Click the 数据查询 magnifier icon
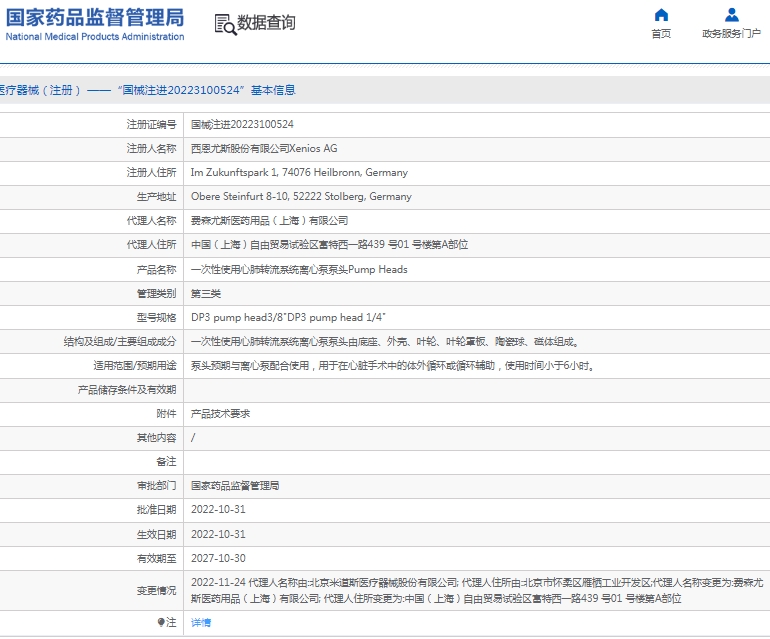Image resolution: width=770 pixels, height=639 pixels. pyautogui.click(x=225, y=25)
